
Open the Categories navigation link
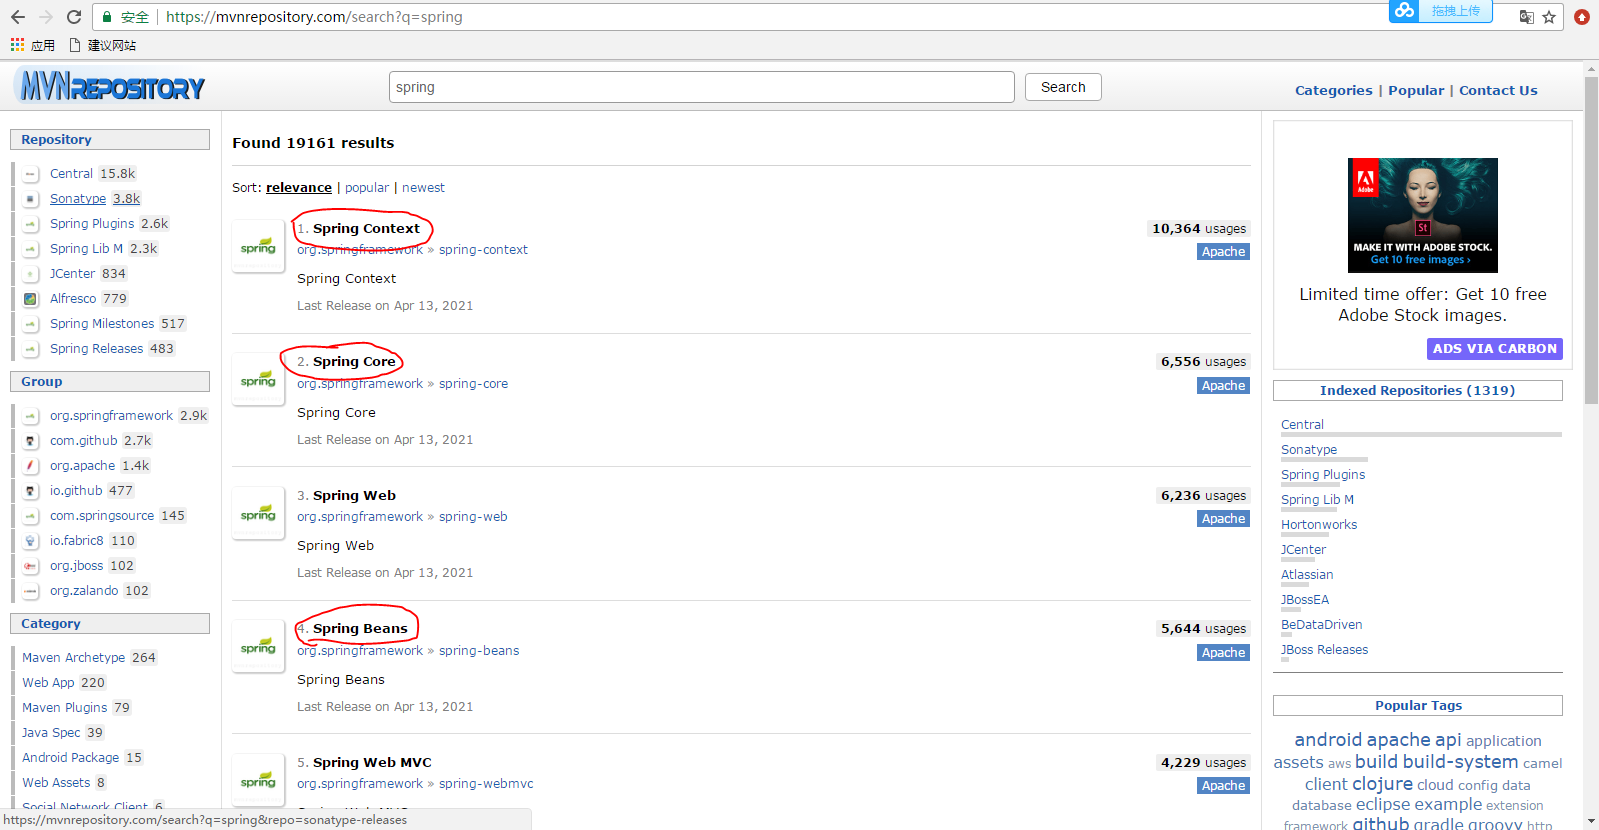1334,90
